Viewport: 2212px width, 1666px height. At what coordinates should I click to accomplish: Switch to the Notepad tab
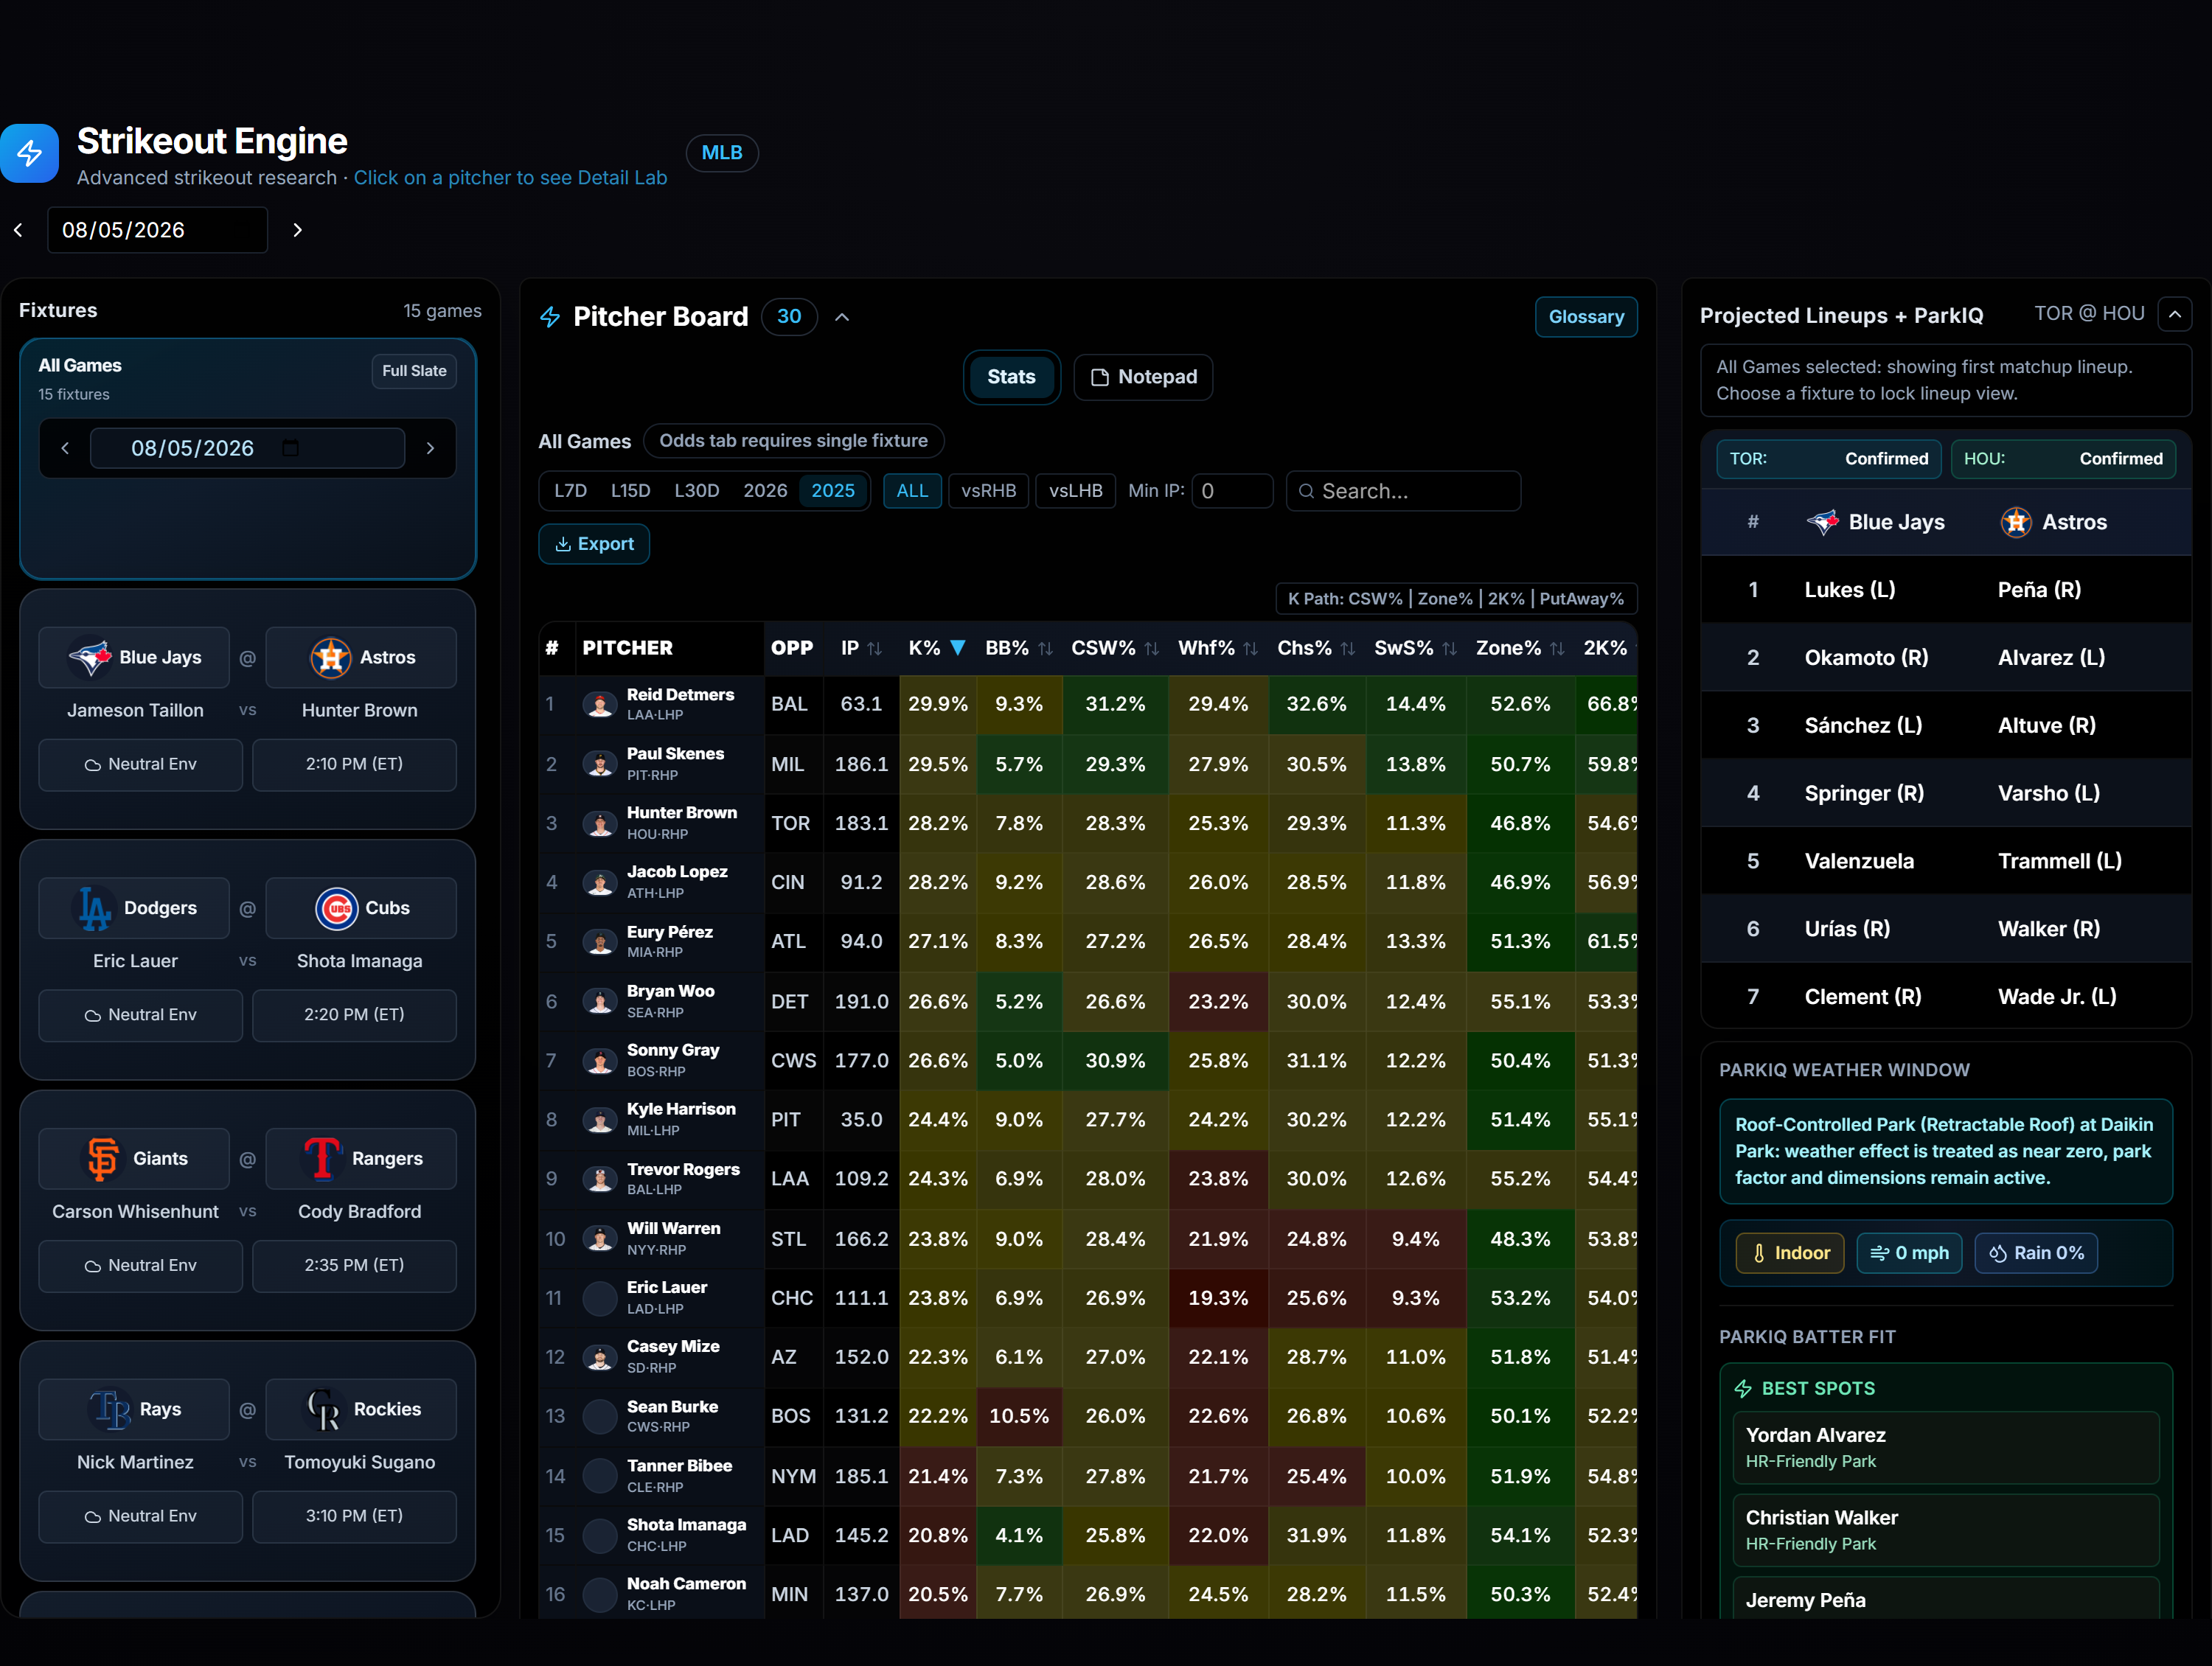1143,377
